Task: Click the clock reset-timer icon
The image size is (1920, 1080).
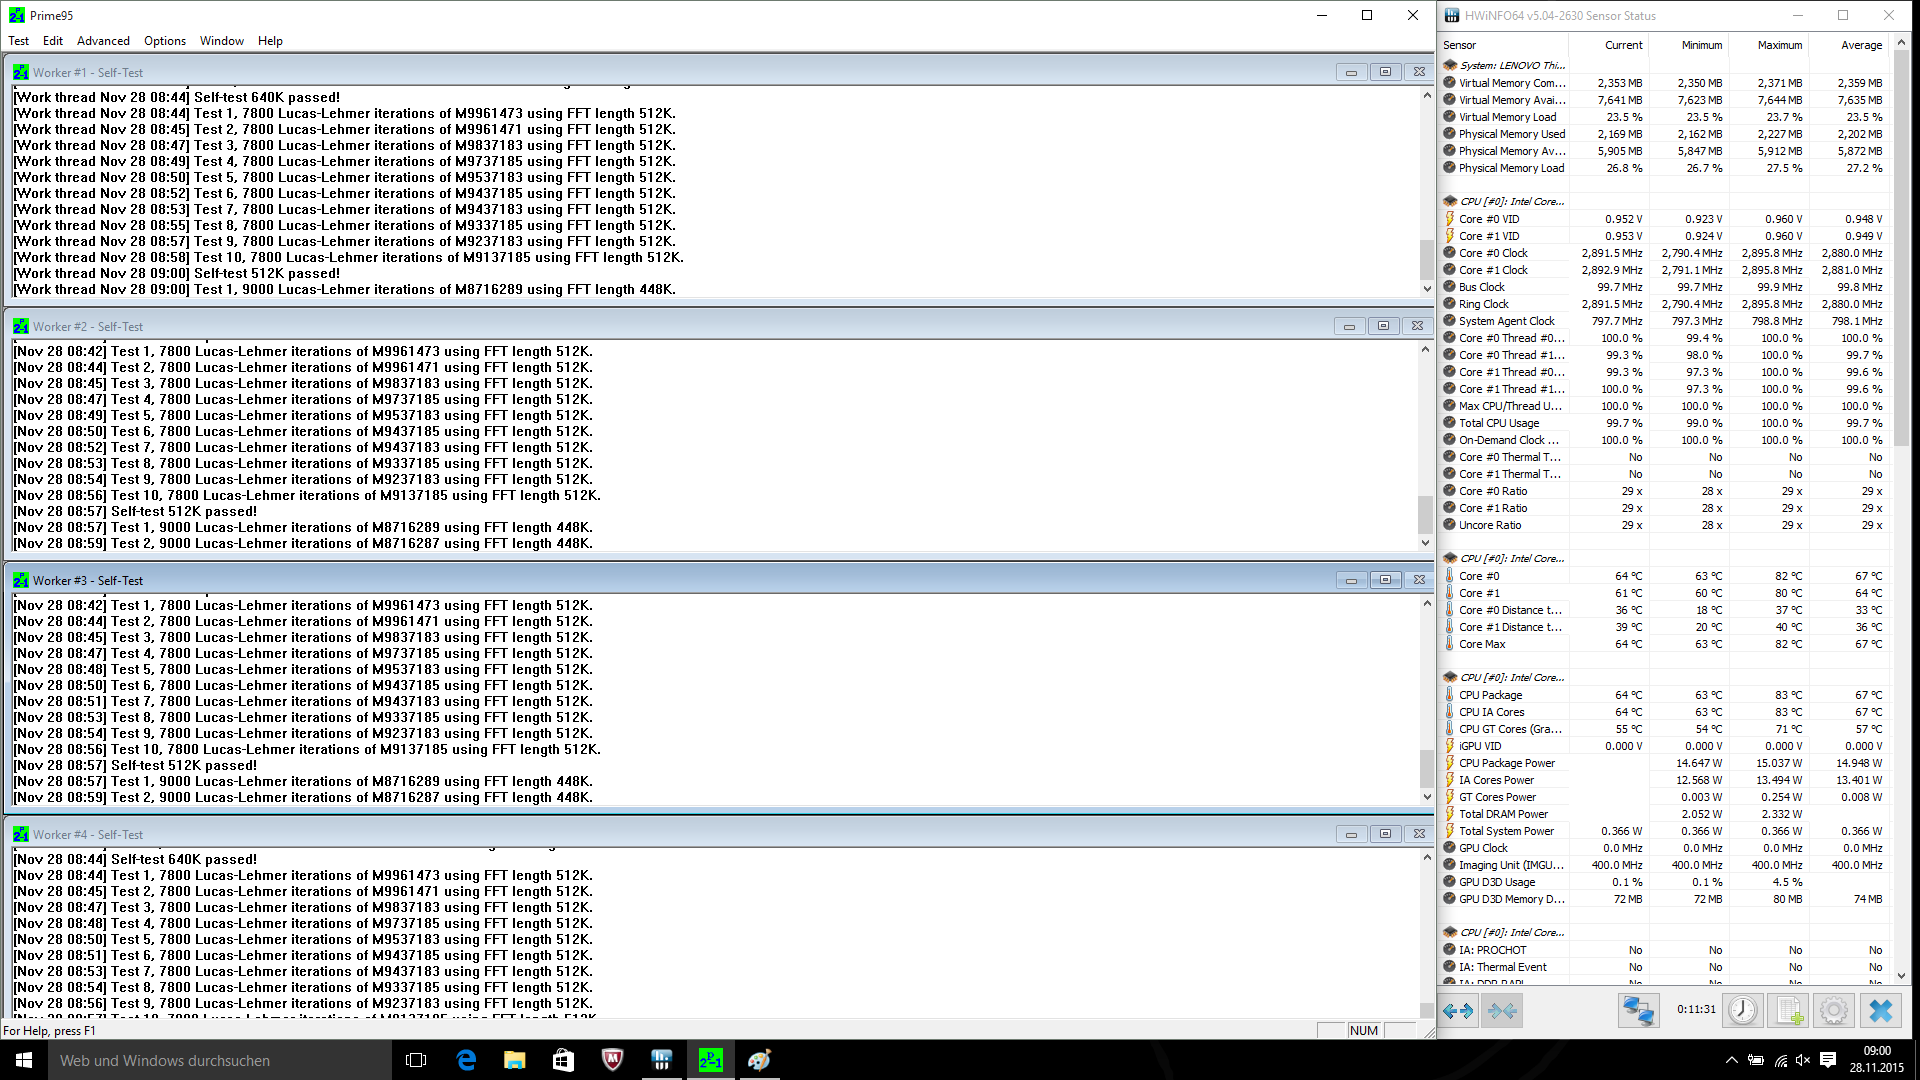Action: pyautogui.click(x=1742, y=1011)
